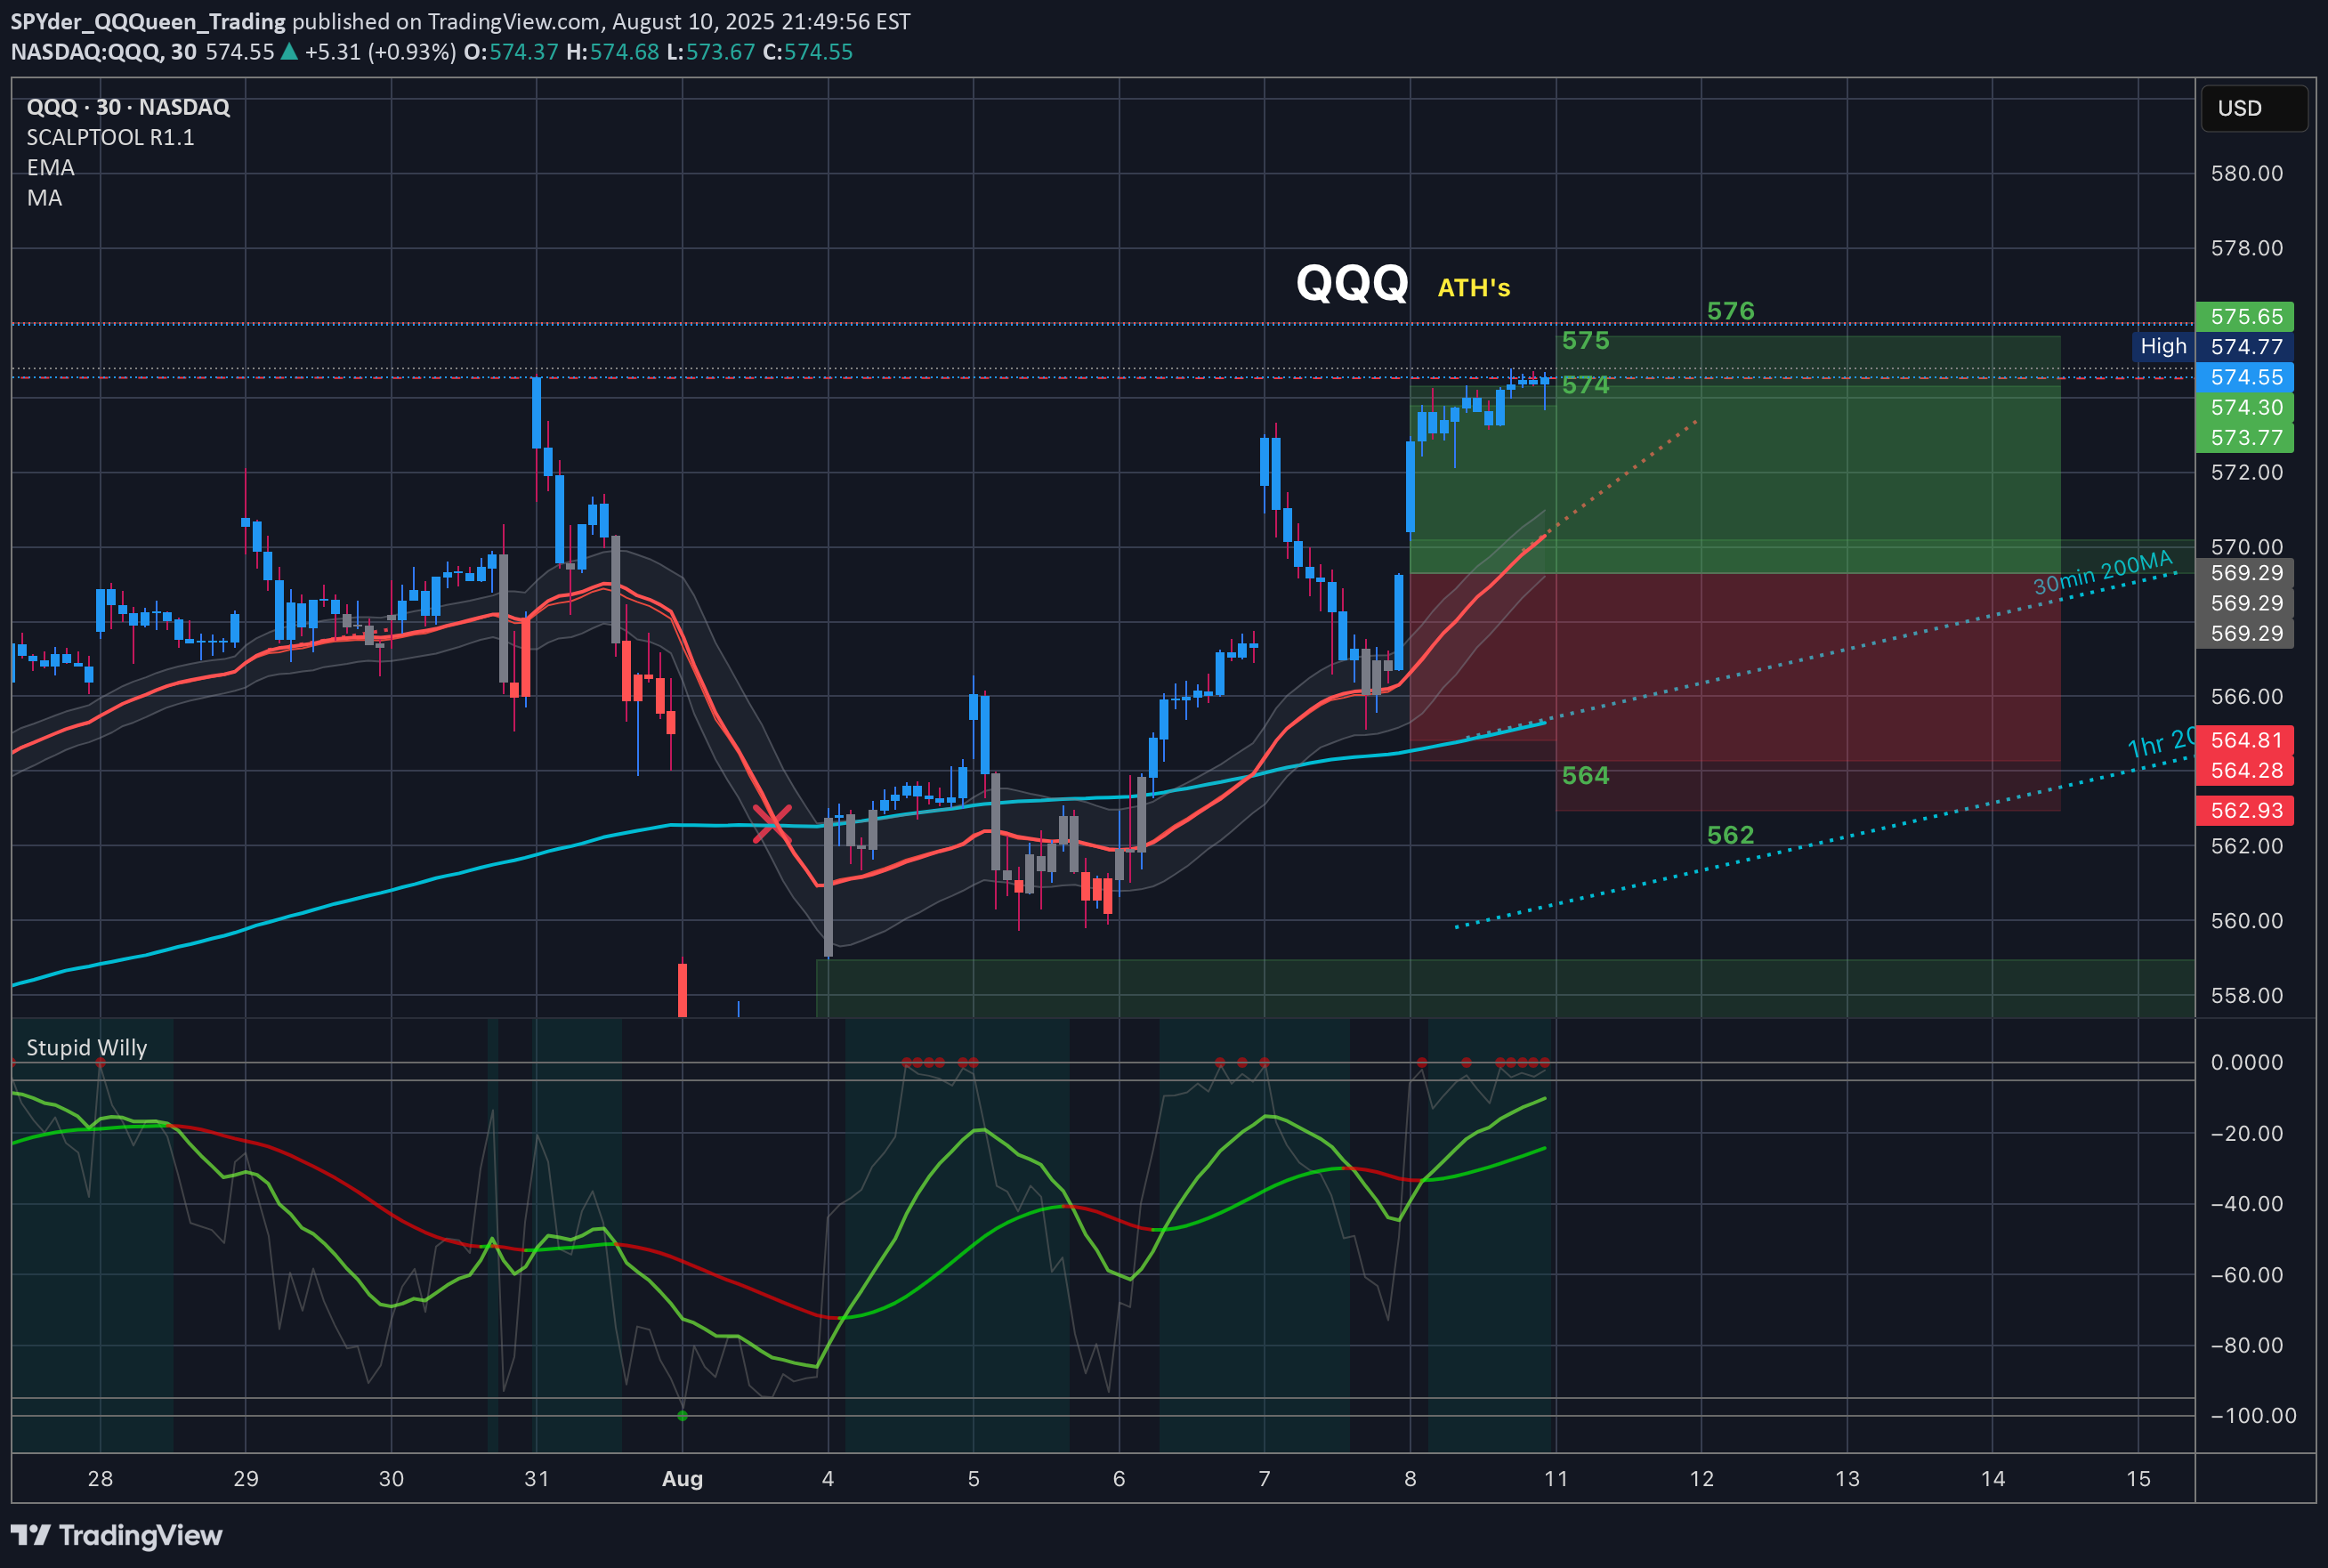Screen dimensions: 2328x1568
Task: Click the 574.30 green price tag
Action: pyautogui.click(x=2244, y=407)
